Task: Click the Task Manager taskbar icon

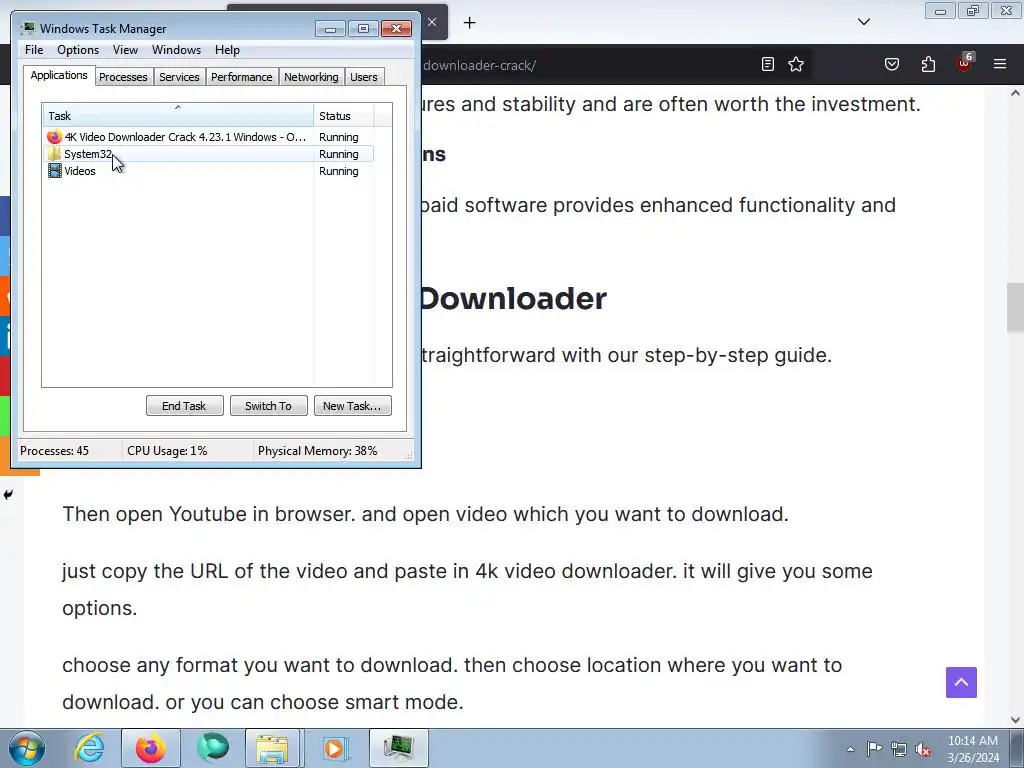Action: coord(398,748)
